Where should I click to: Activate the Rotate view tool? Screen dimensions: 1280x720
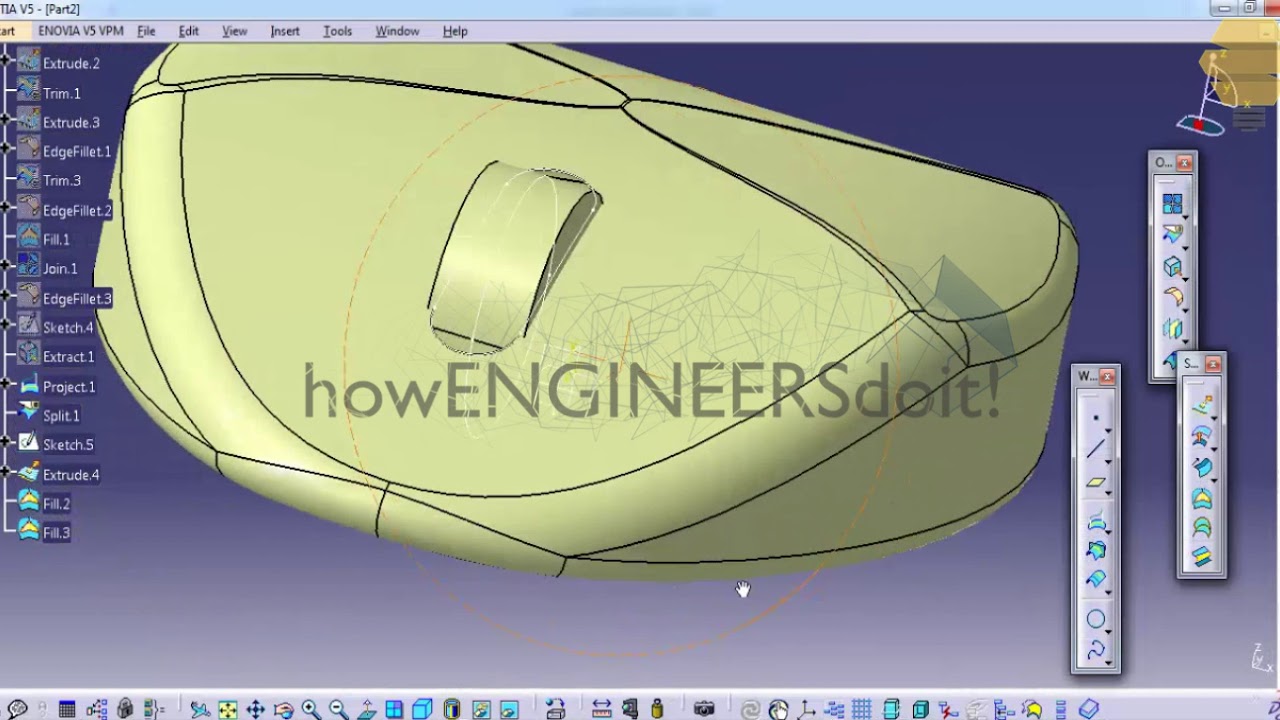point(284,709)
